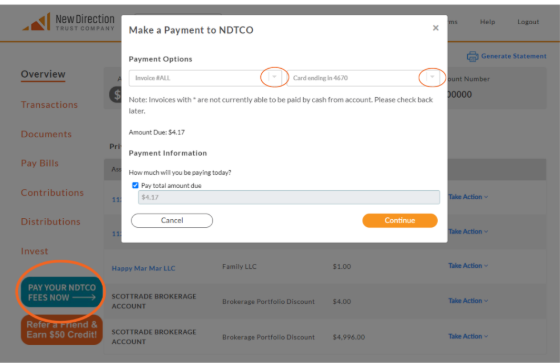Open the Documents sidebar tab
Screen dimensions: 560x363
click(x=46, y=134)
